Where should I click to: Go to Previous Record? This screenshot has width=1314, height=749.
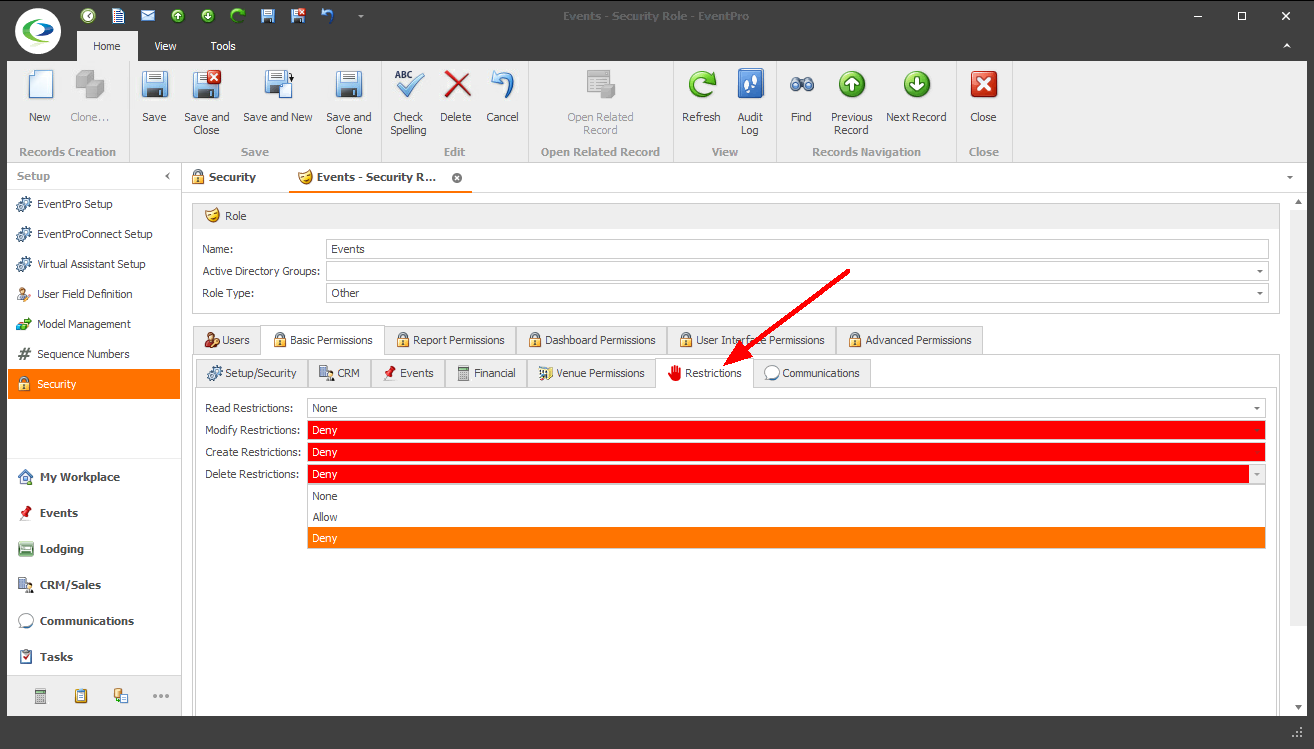[852, 102]
